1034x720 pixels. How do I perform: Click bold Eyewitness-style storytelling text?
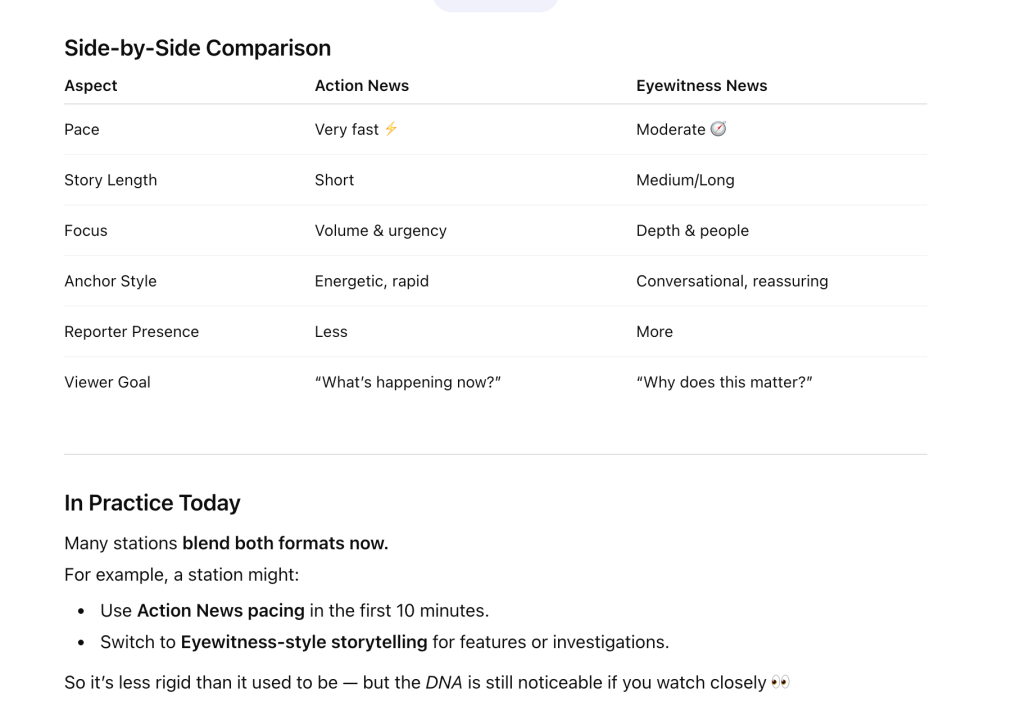click(304, 642)
